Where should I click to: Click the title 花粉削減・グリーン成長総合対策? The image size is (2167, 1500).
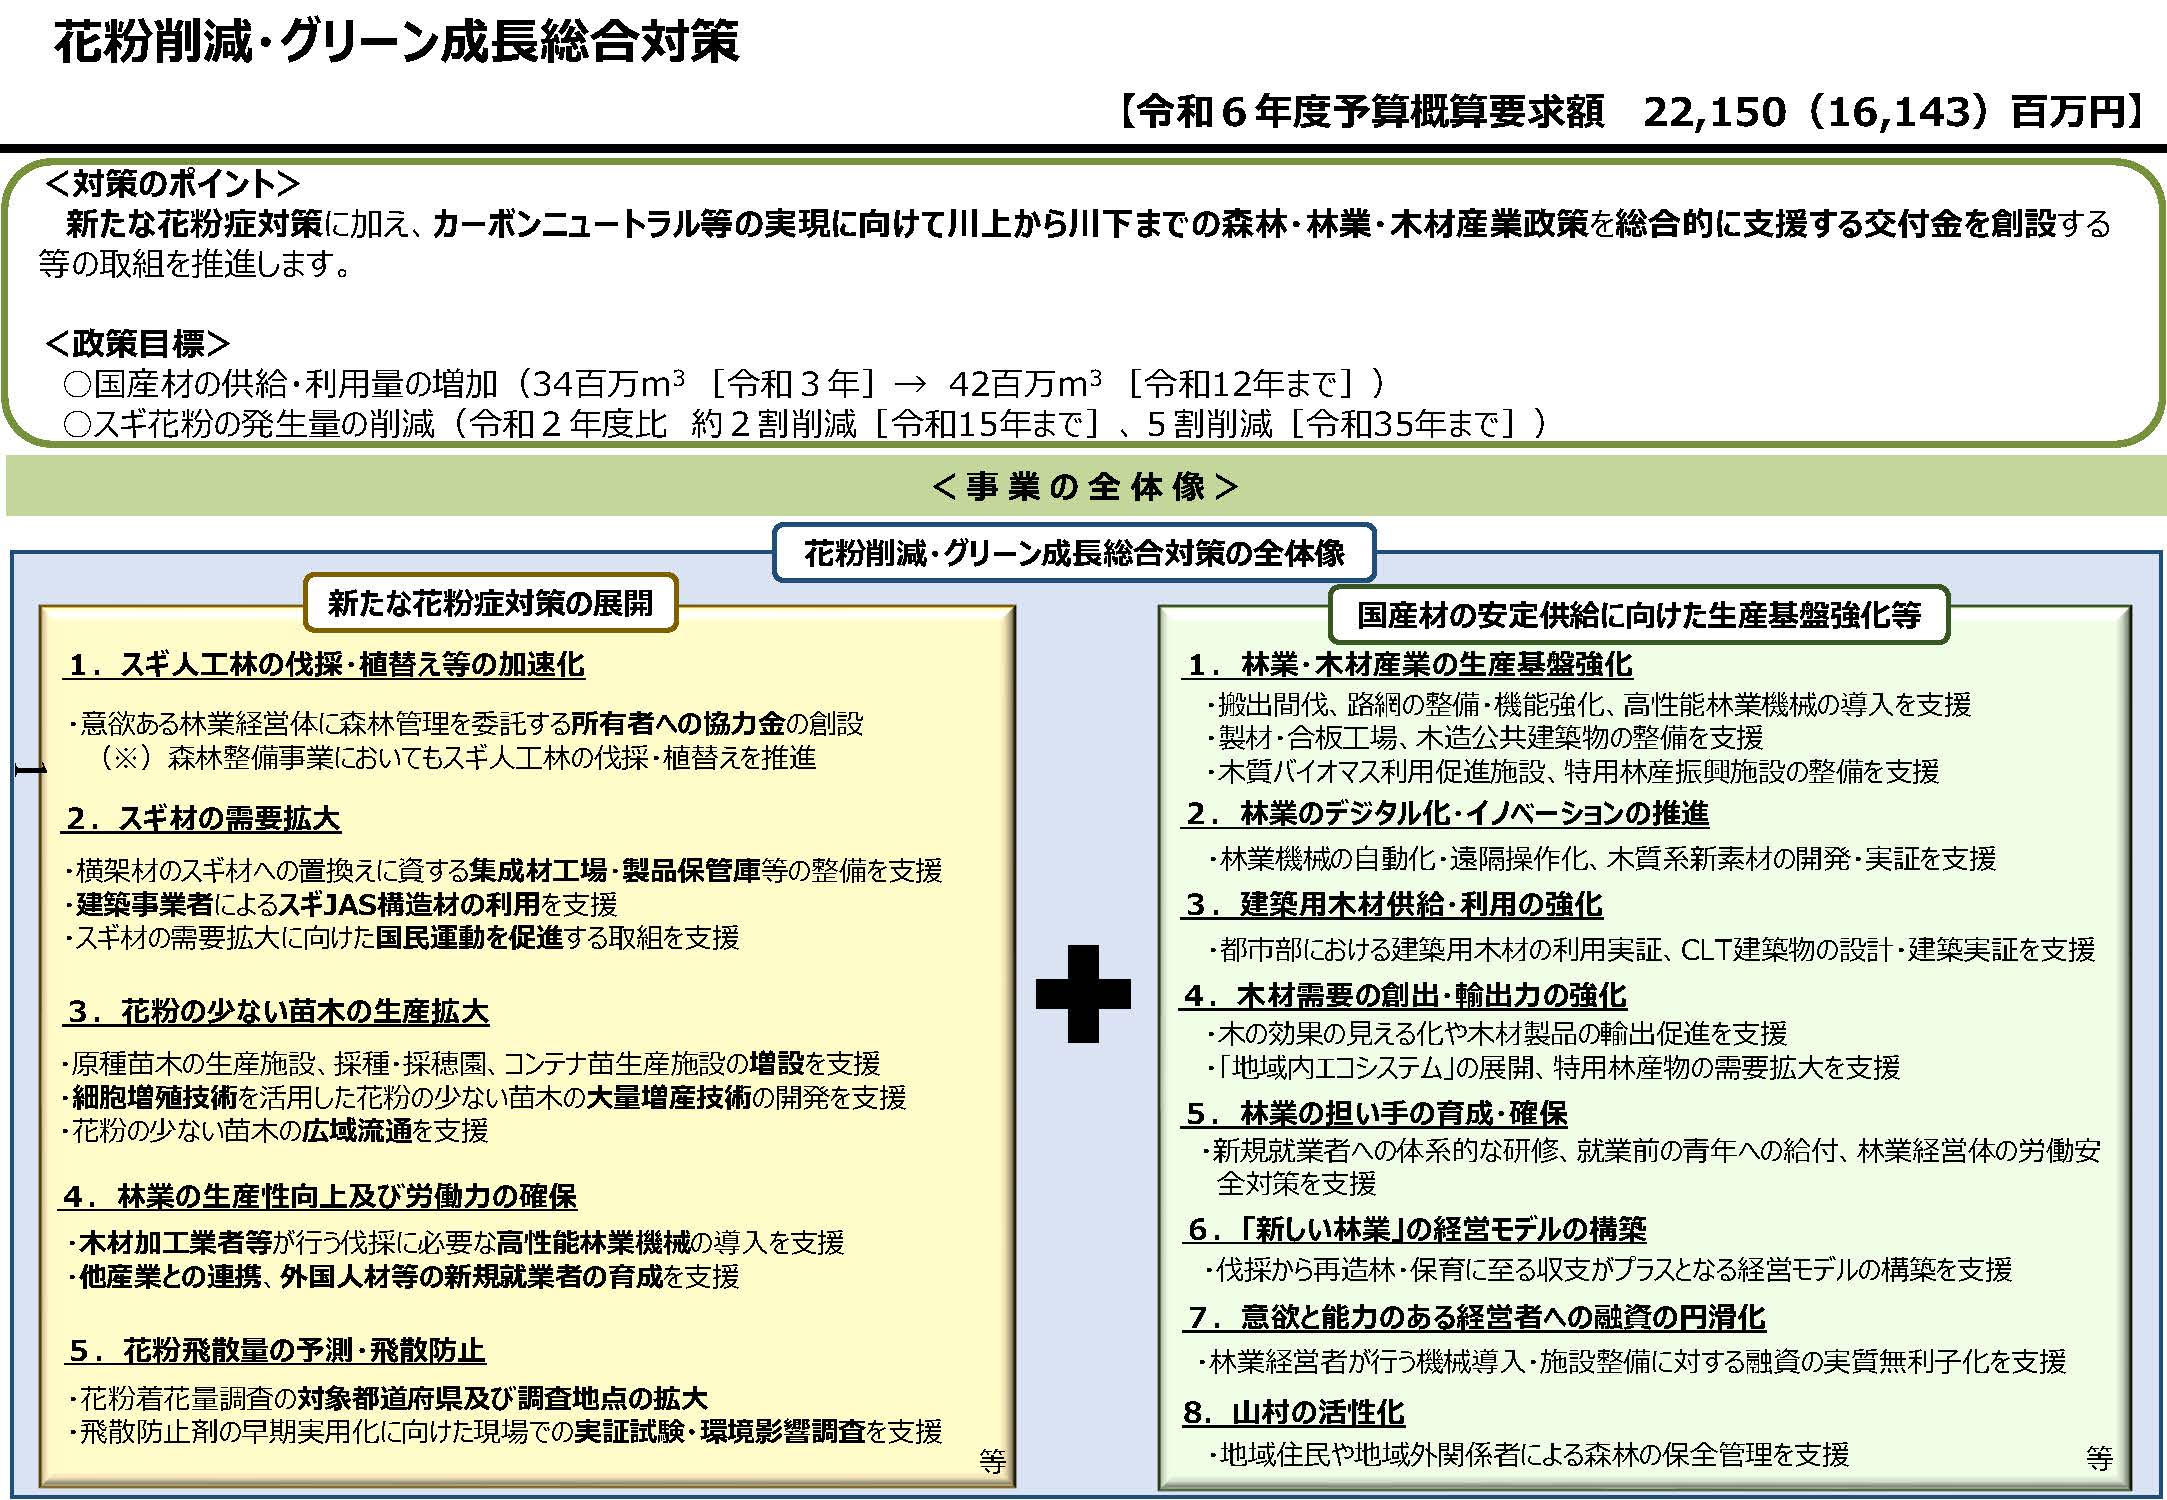[x=396, y=42]
